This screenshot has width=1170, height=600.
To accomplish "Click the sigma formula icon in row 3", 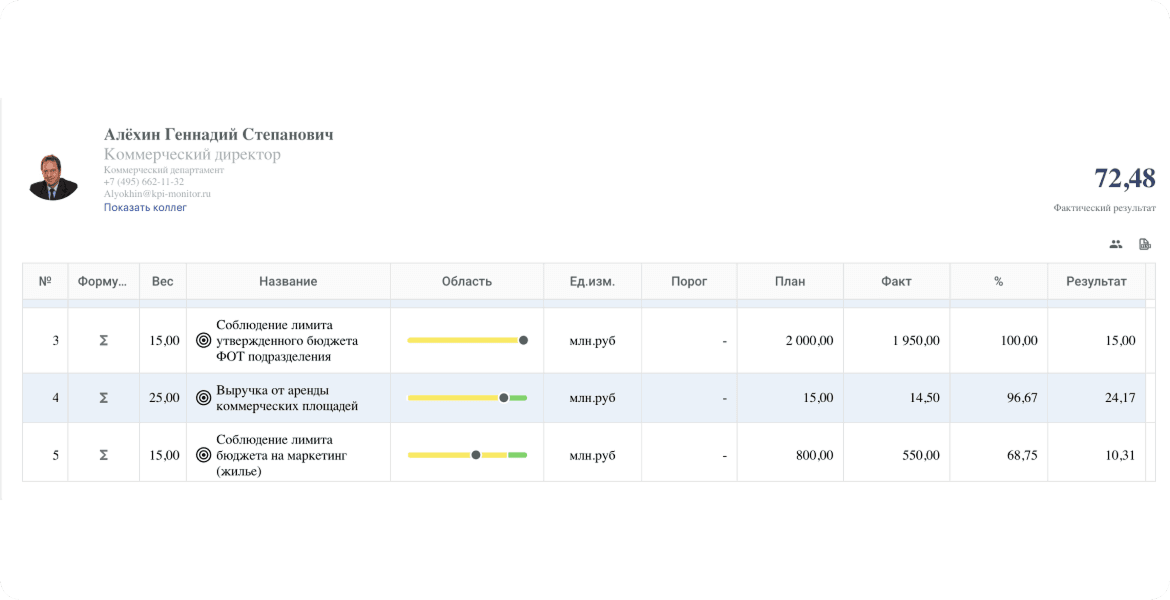I will (x=104, y=340).
